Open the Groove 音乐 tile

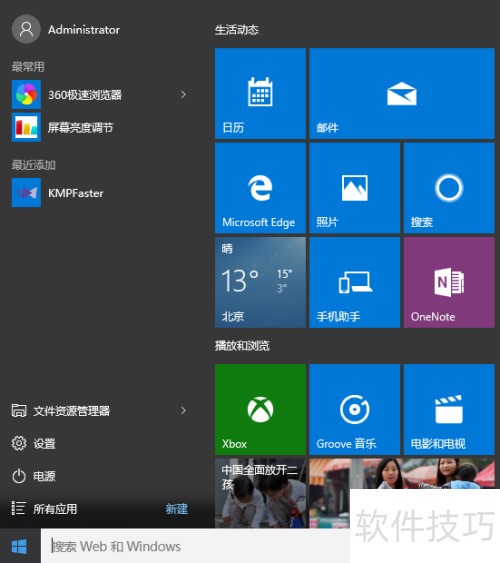(355, 409)
